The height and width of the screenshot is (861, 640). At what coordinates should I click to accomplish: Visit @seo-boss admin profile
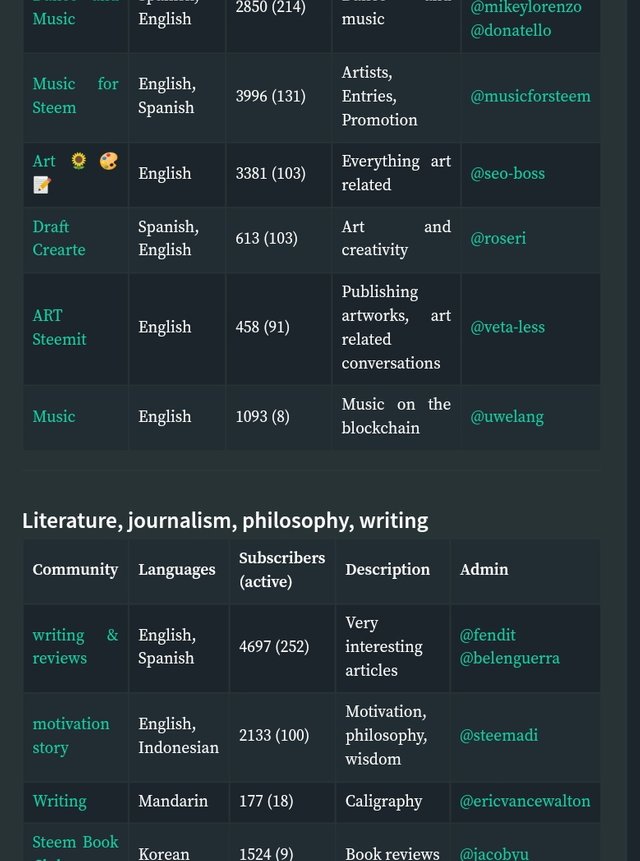tap(507, 173)
